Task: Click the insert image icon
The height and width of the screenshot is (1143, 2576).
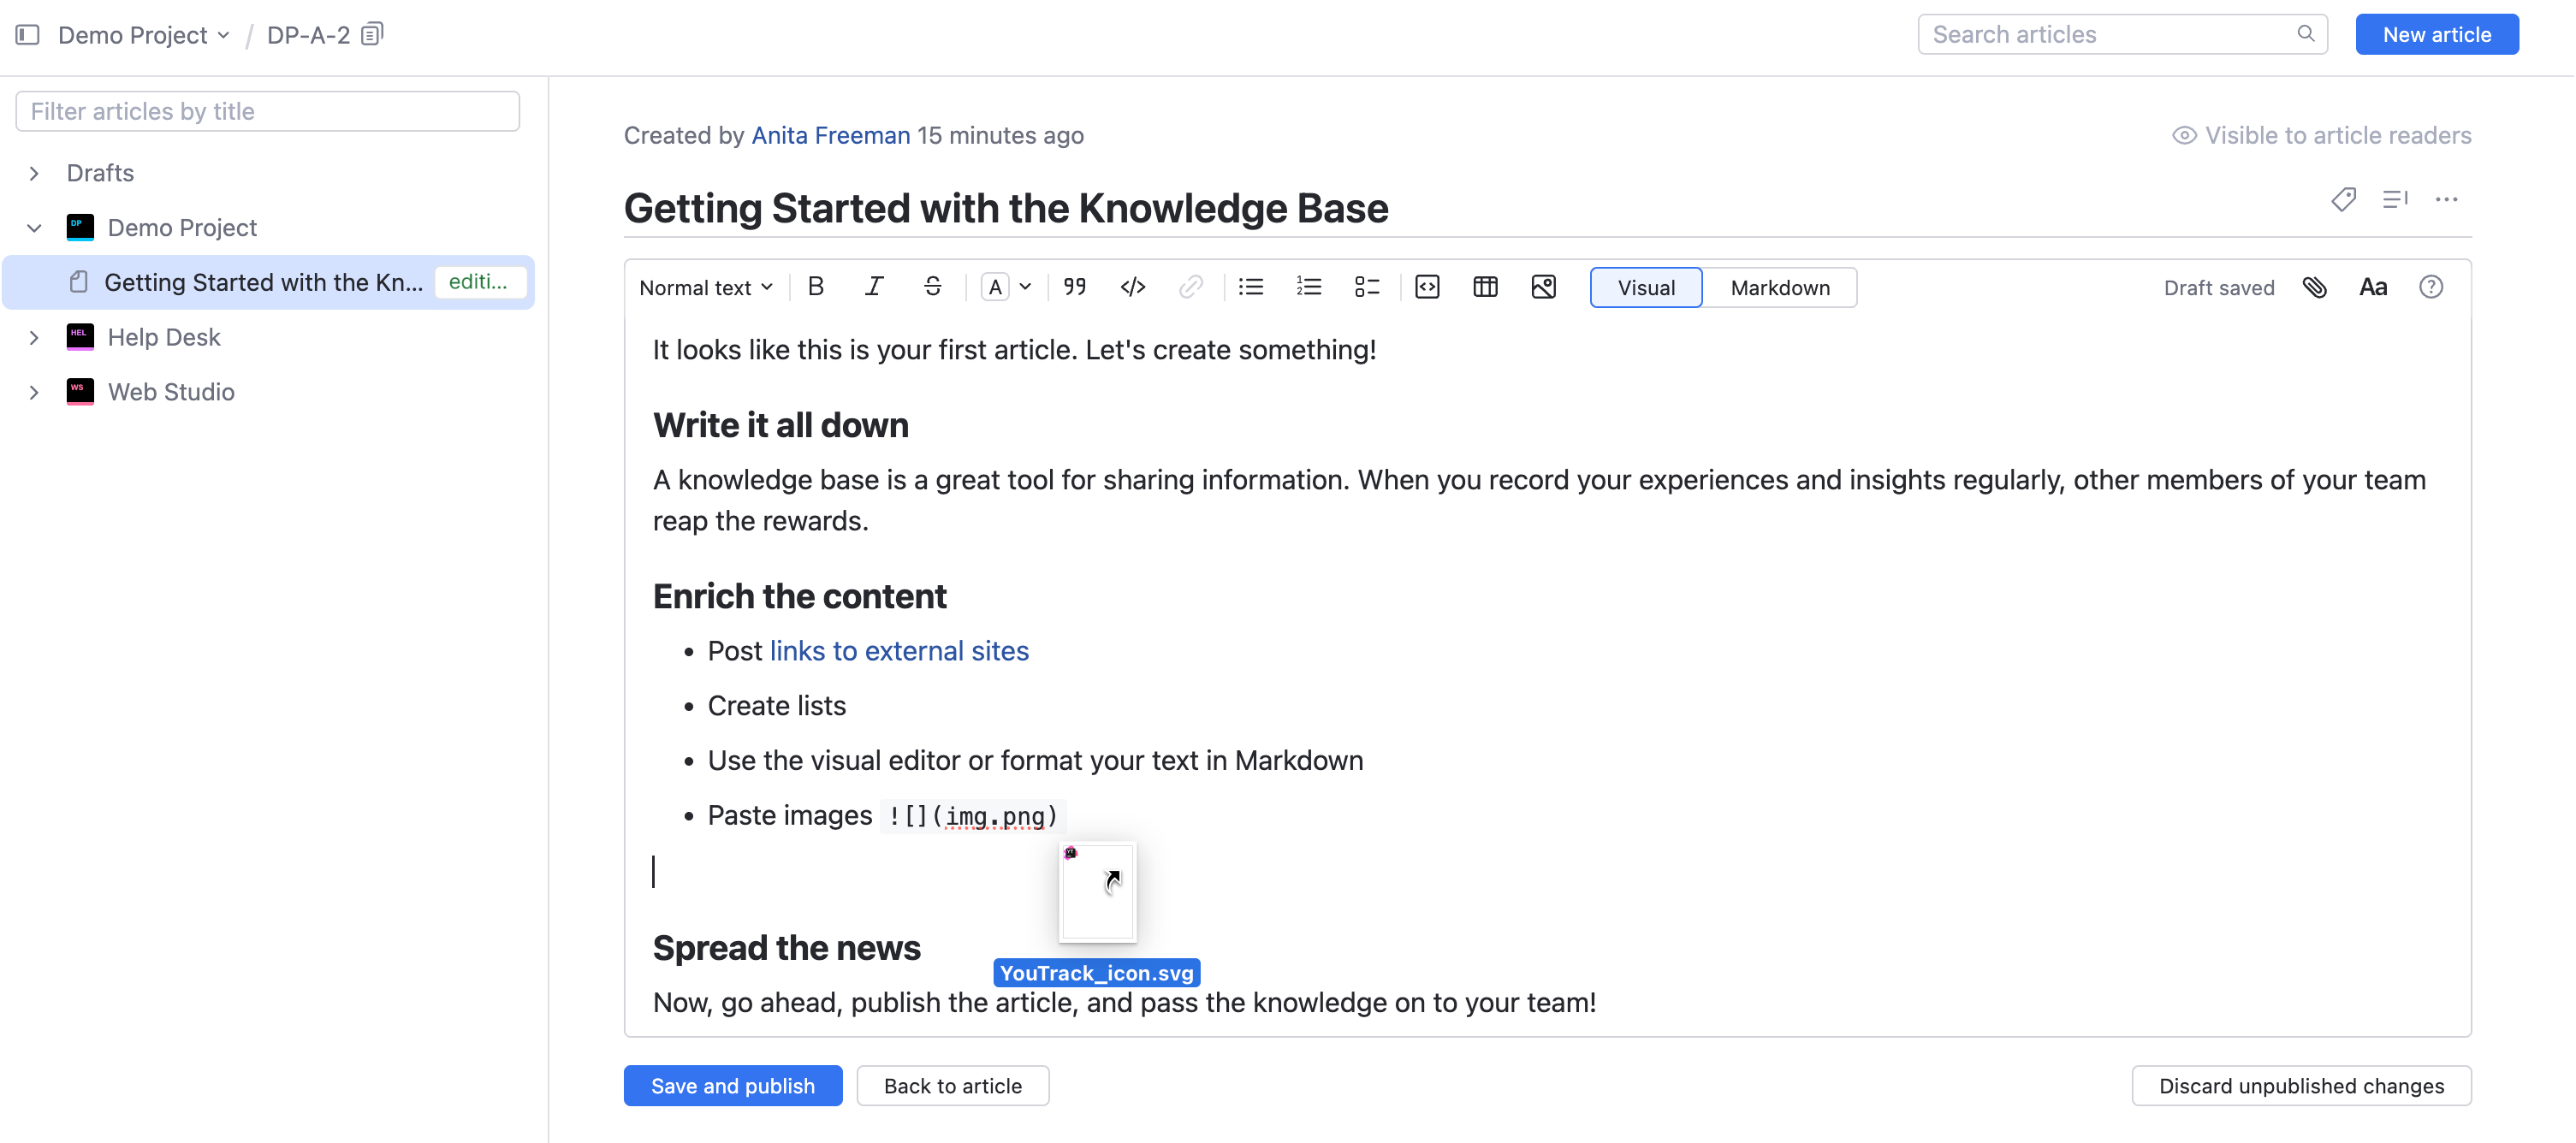Action: click(x=1543, y=287)
